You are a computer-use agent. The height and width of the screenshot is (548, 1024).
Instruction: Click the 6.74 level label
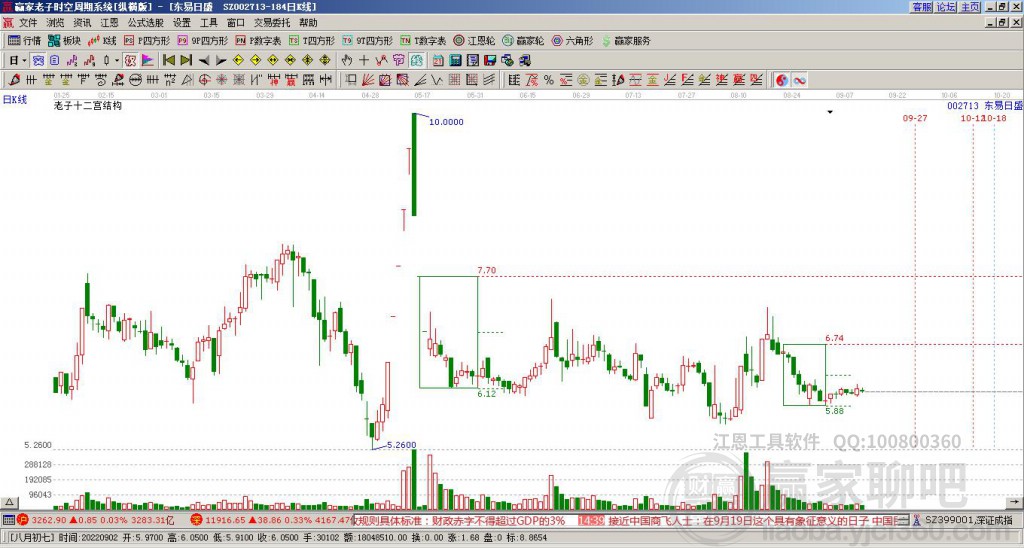834,338
